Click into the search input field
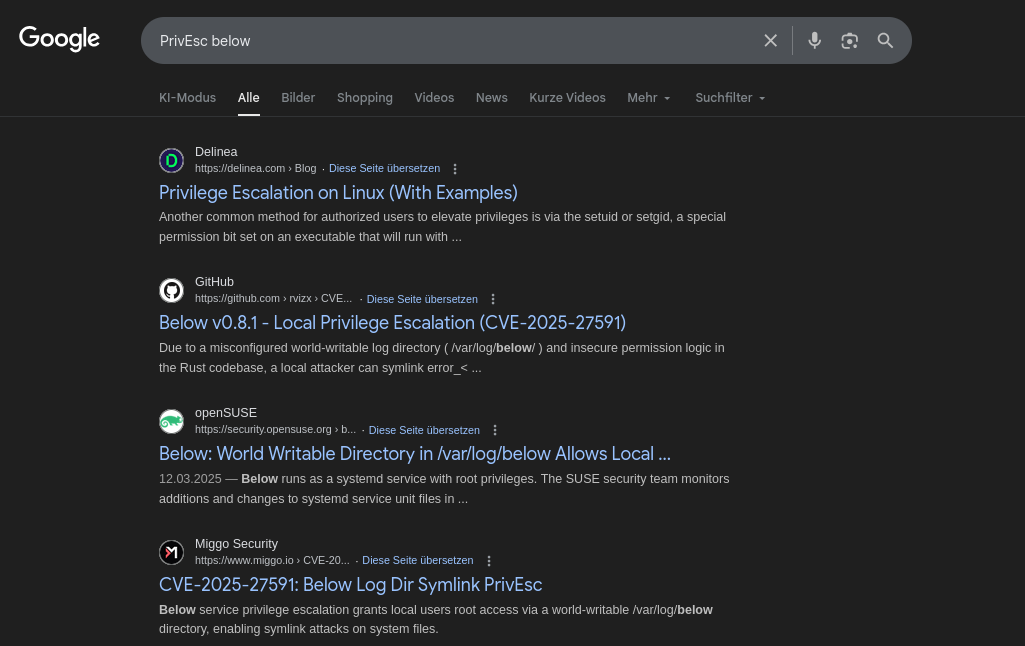The height and width of the screenshot is (646, 1025). click(450, 41)
